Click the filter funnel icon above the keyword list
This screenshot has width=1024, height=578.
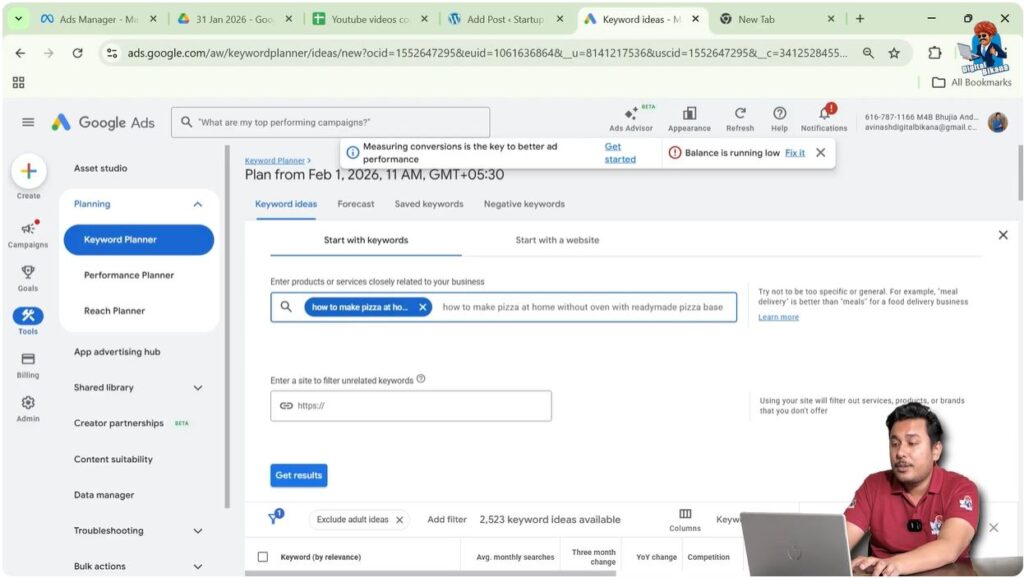(272, 518)
